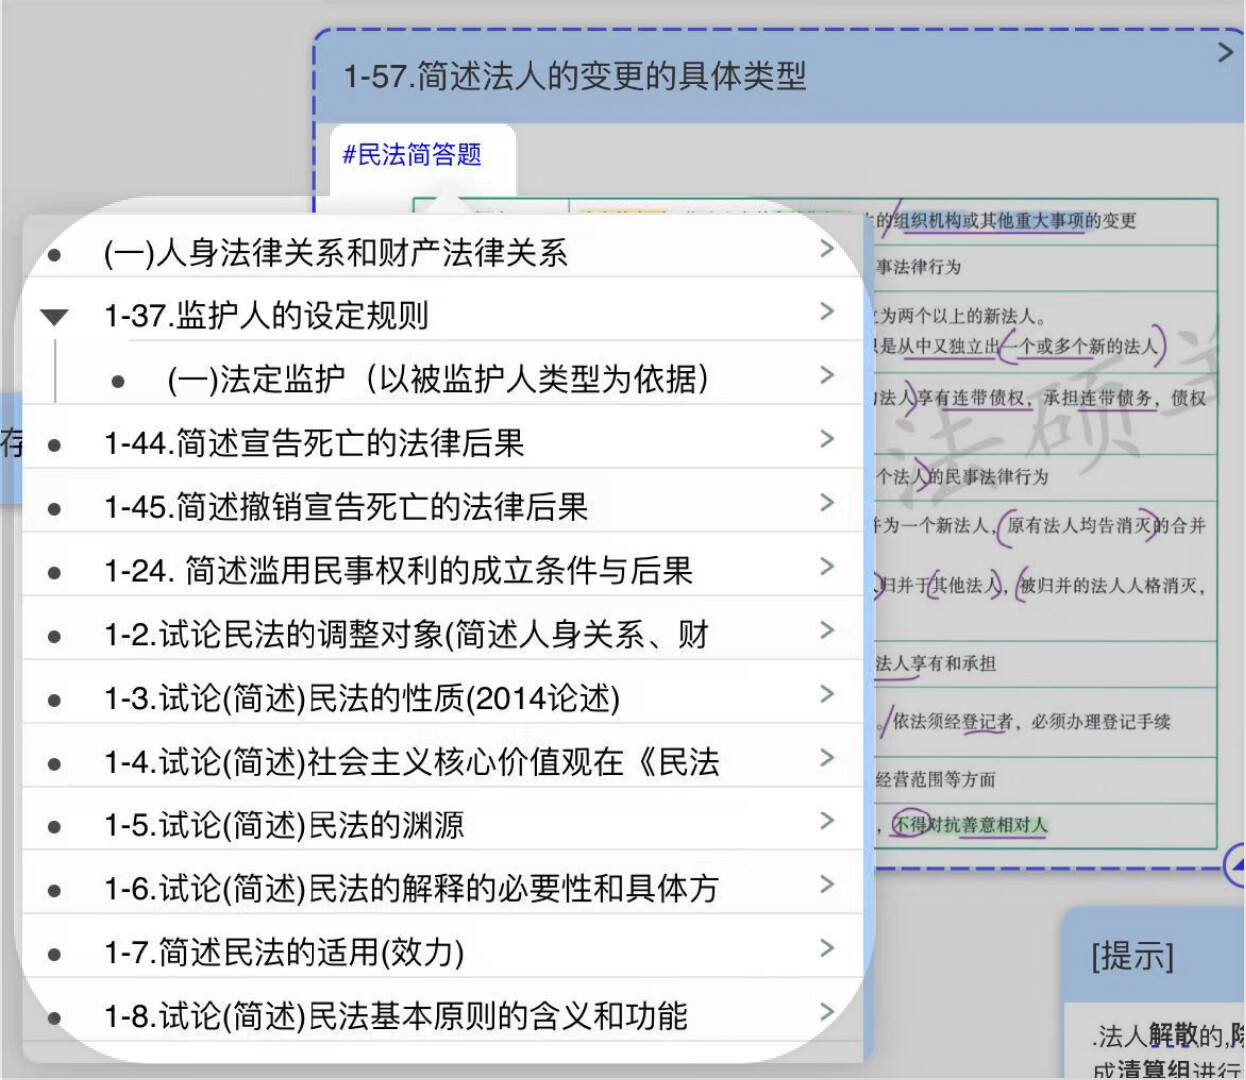Click arrow icon beside 1-7.简述民法的适用

coord(826,948)
